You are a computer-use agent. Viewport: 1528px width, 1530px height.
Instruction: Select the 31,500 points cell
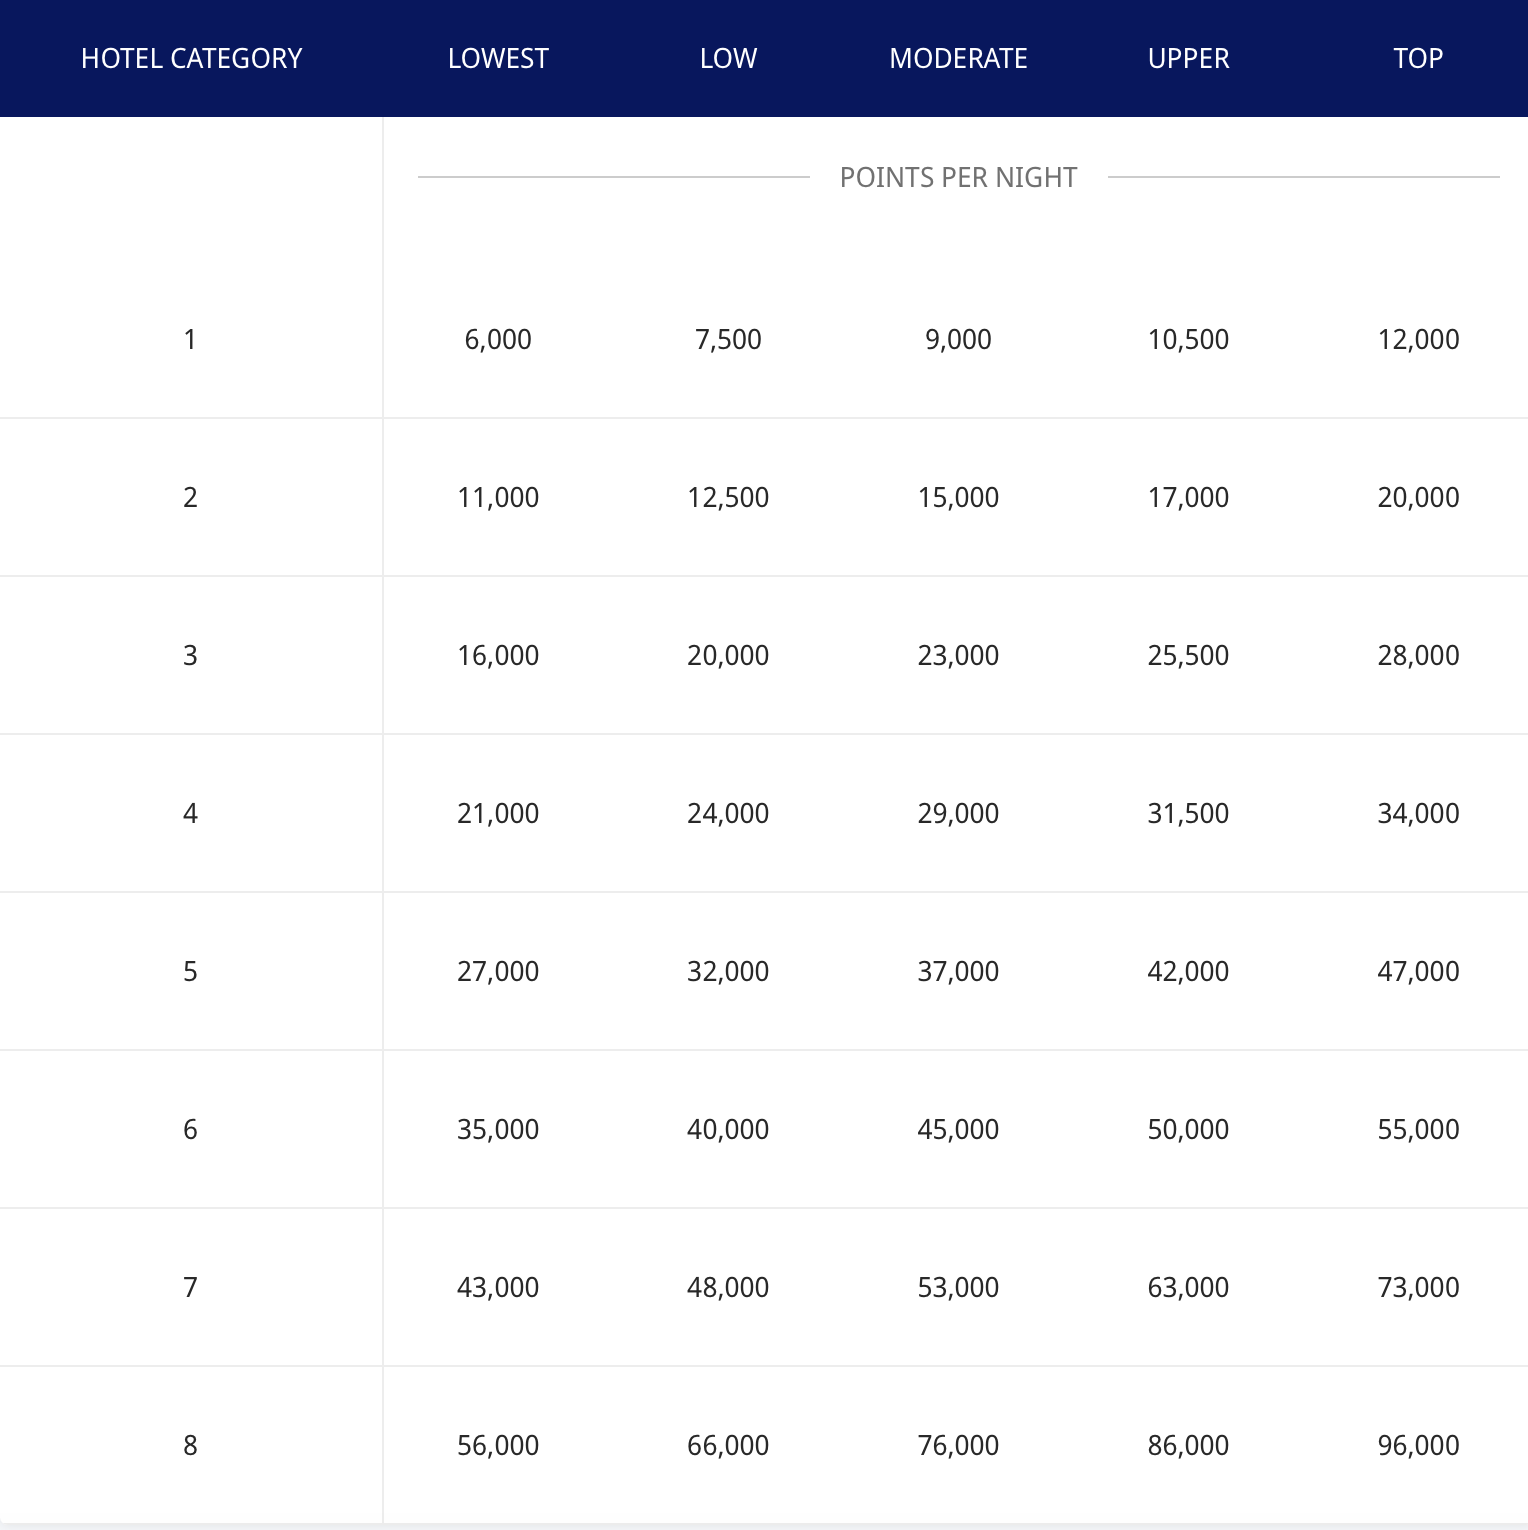1188,813
